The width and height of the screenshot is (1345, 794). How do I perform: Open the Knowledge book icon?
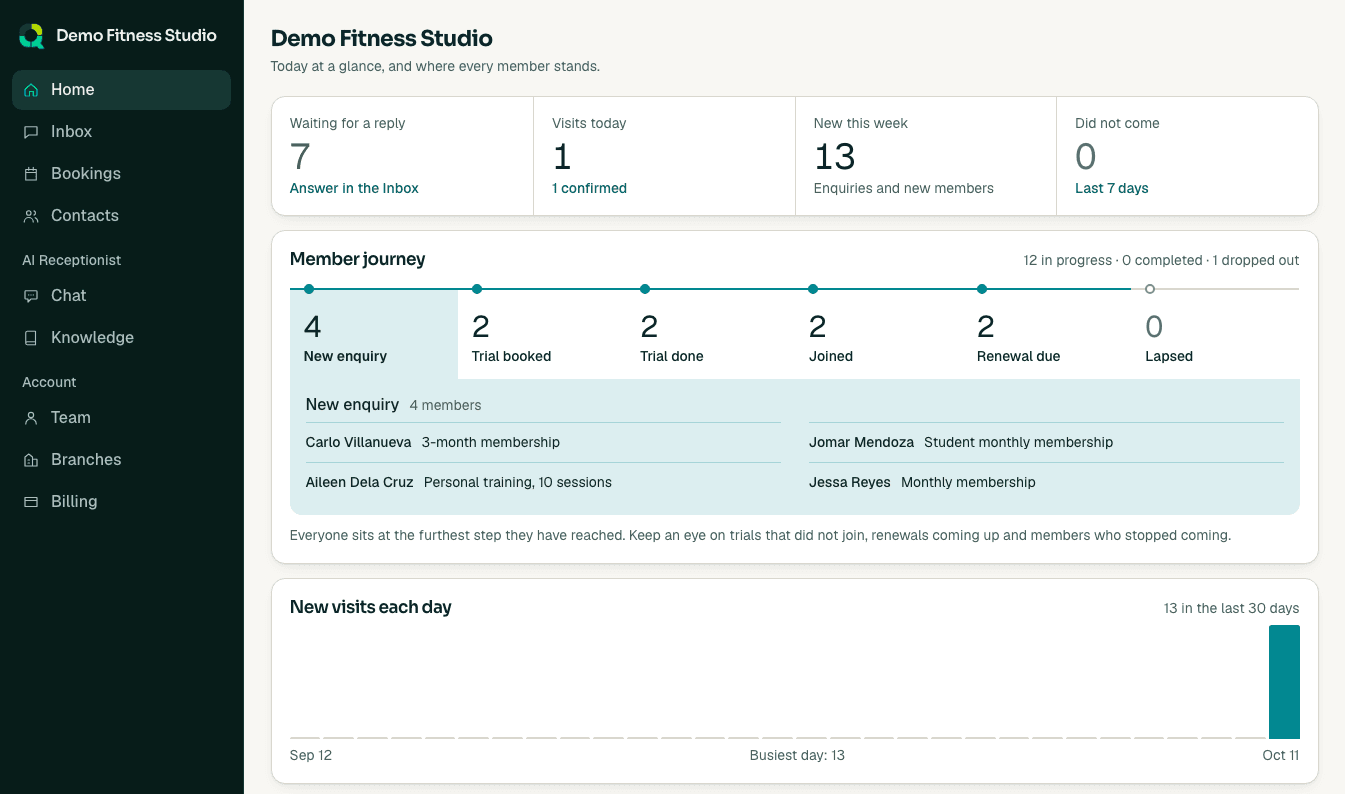(32, 338)
